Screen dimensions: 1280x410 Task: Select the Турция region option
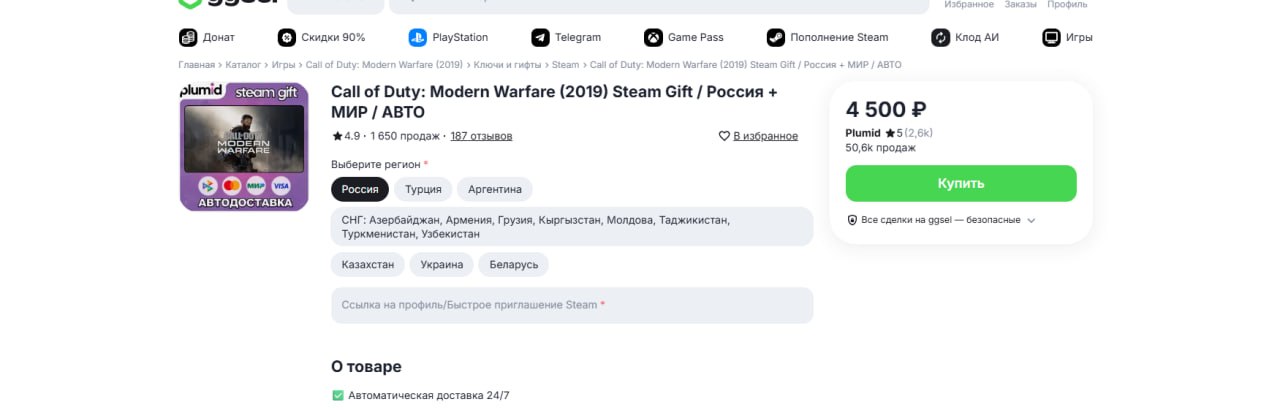click(x=423, y=189)
